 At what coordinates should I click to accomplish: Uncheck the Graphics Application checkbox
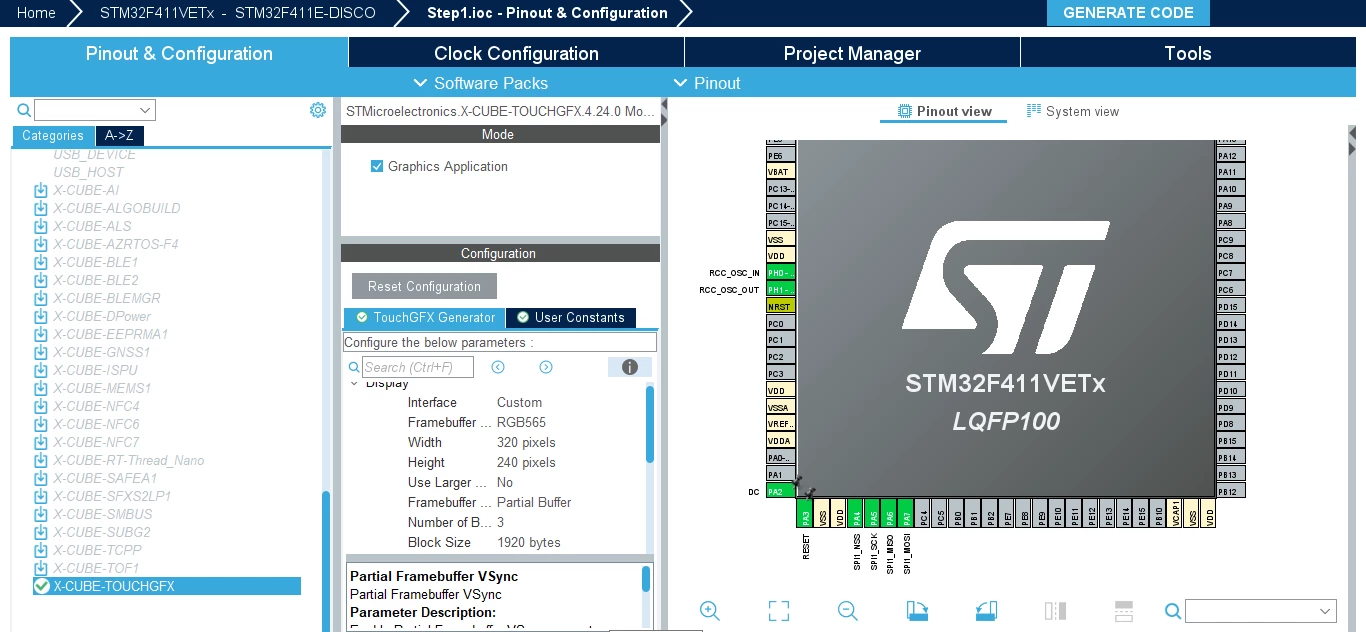coord(377,166)
